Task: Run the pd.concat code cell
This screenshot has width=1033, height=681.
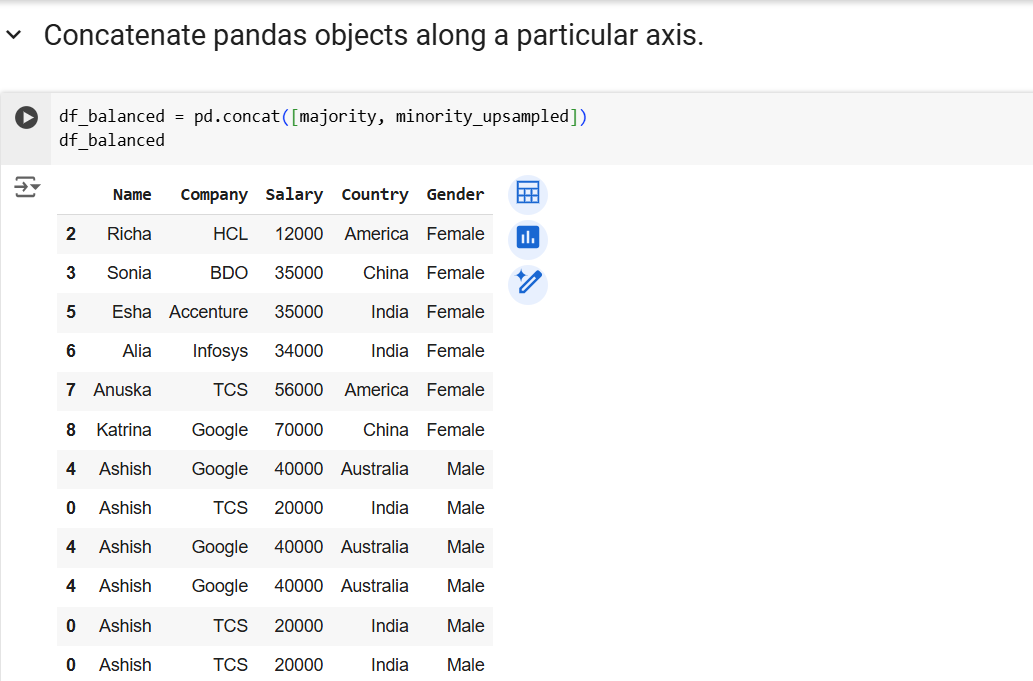Action: [27, 117]
